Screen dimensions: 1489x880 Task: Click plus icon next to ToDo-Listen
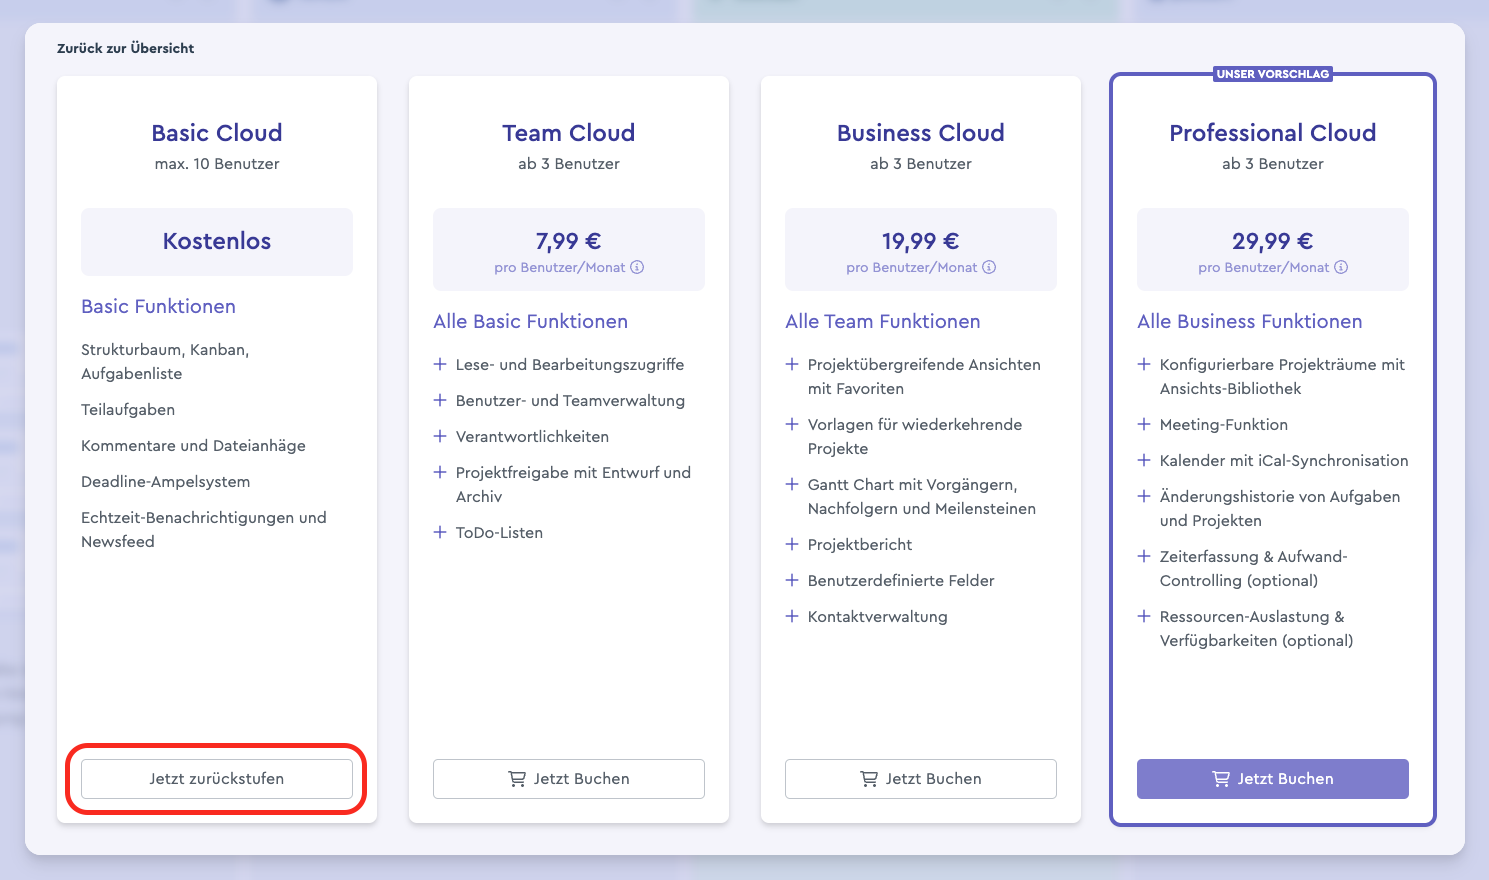tap(440, 532)
